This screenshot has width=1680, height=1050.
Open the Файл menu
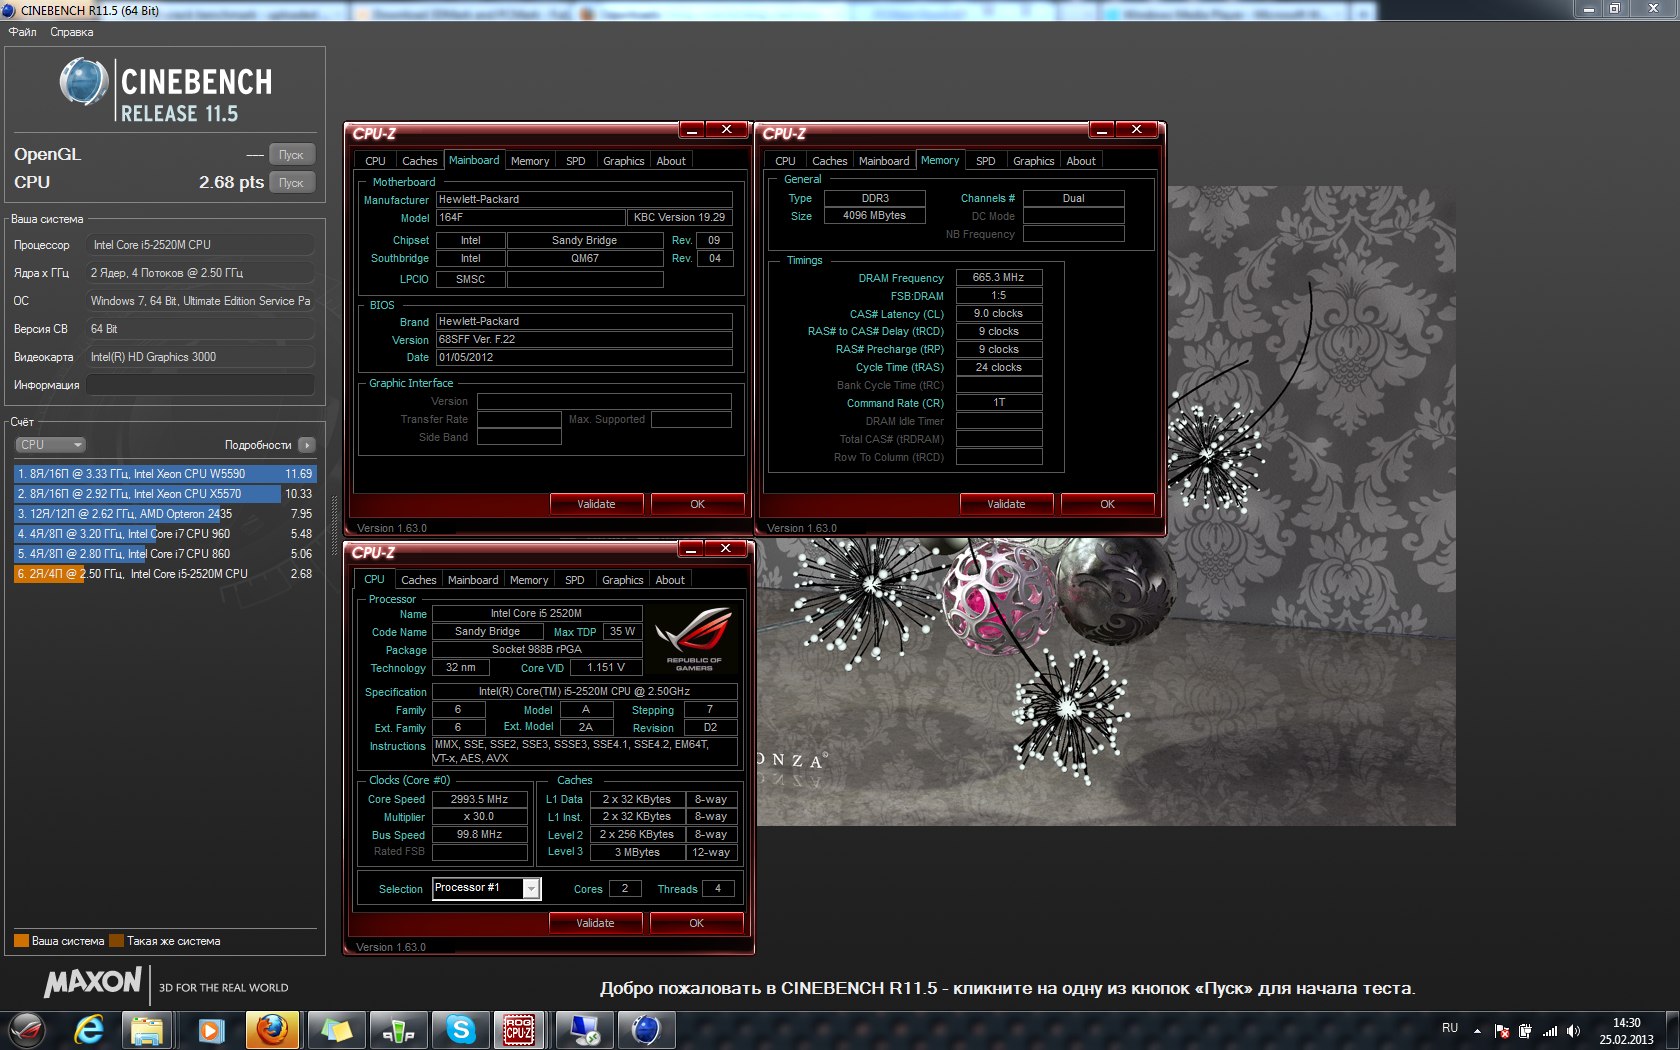22,32
